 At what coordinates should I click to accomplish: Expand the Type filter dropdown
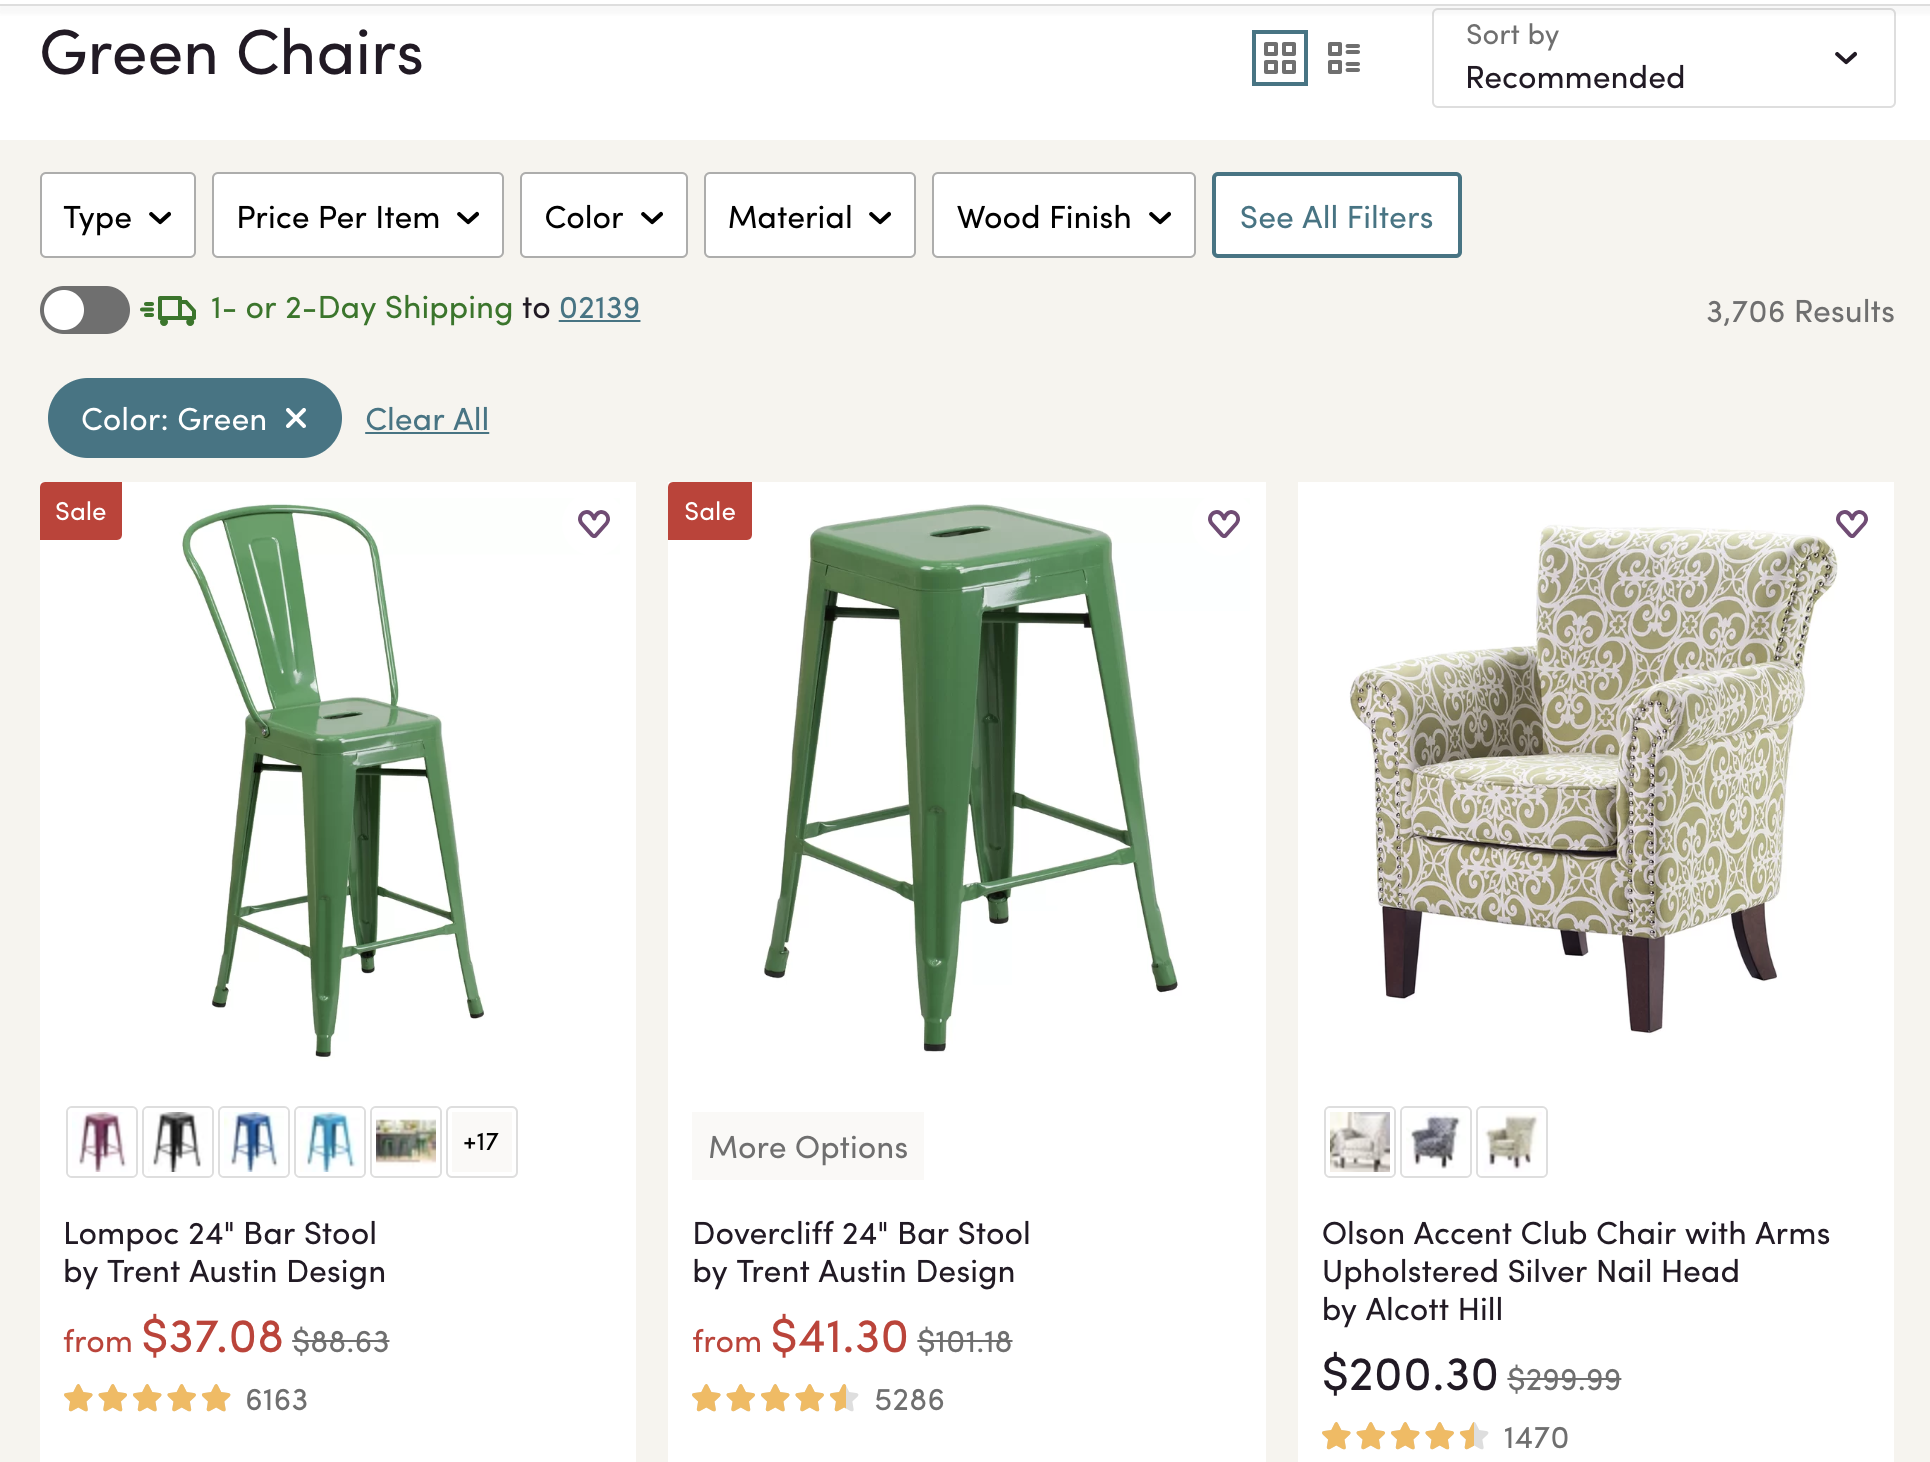117,216
